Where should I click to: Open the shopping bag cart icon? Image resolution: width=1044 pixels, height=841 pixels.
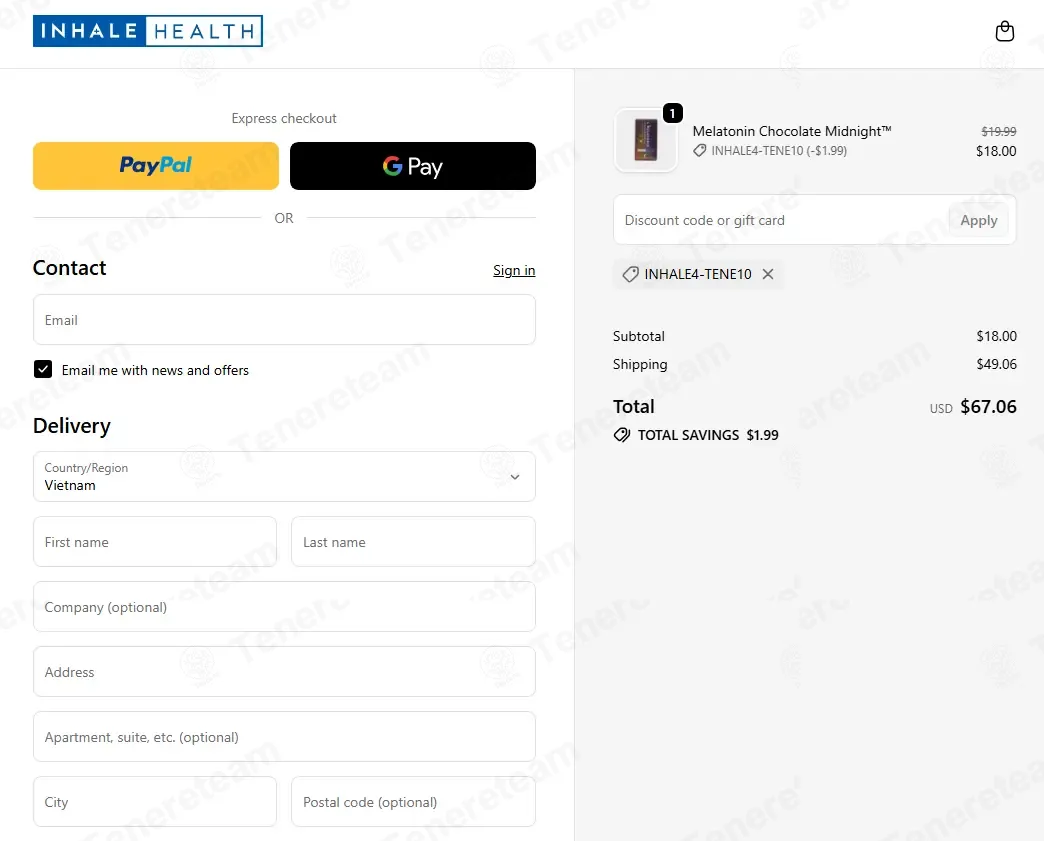click(1004, 31)
